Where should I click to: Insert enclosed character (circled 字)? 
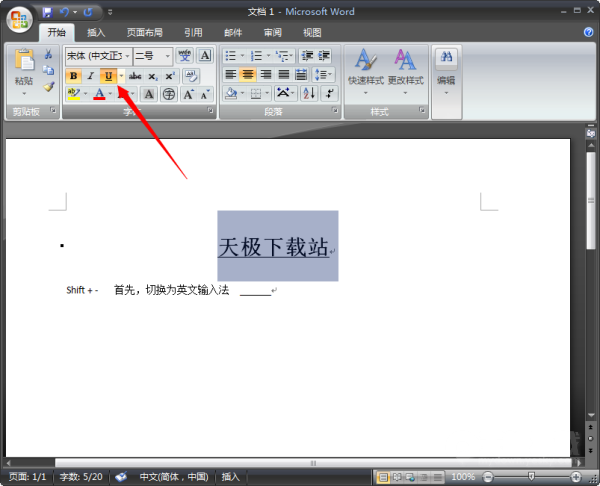pyautogui.click(x=168, y=94)
